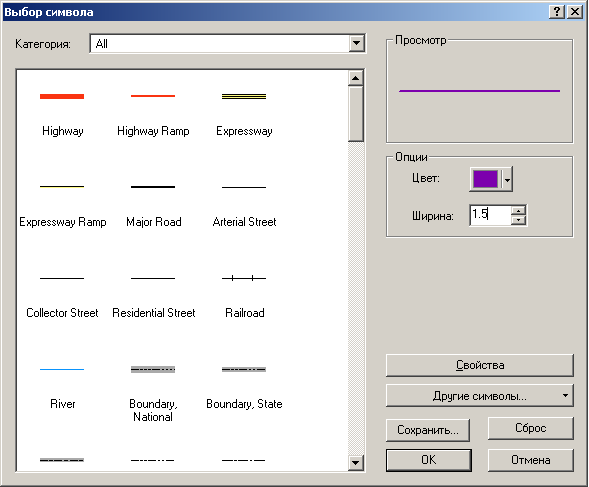Click the symbol list scroll-down arrow
Viewport: 589px width, 487px height.
pos(355,463)
